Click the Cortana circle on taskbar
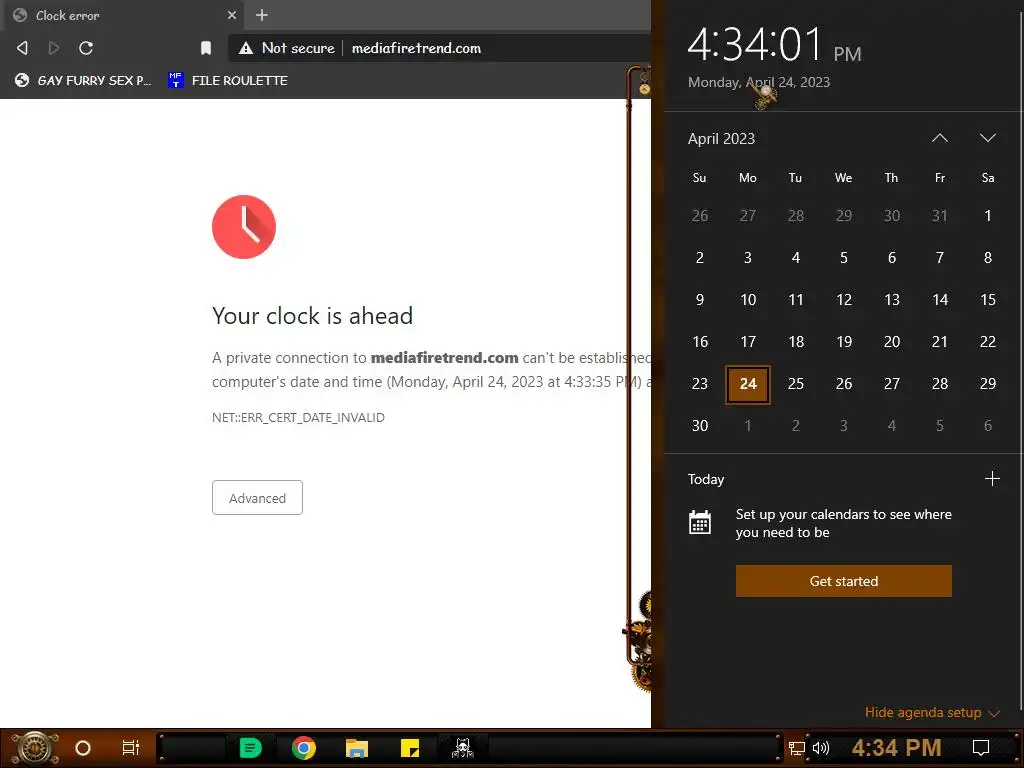 tap(83, 748)
